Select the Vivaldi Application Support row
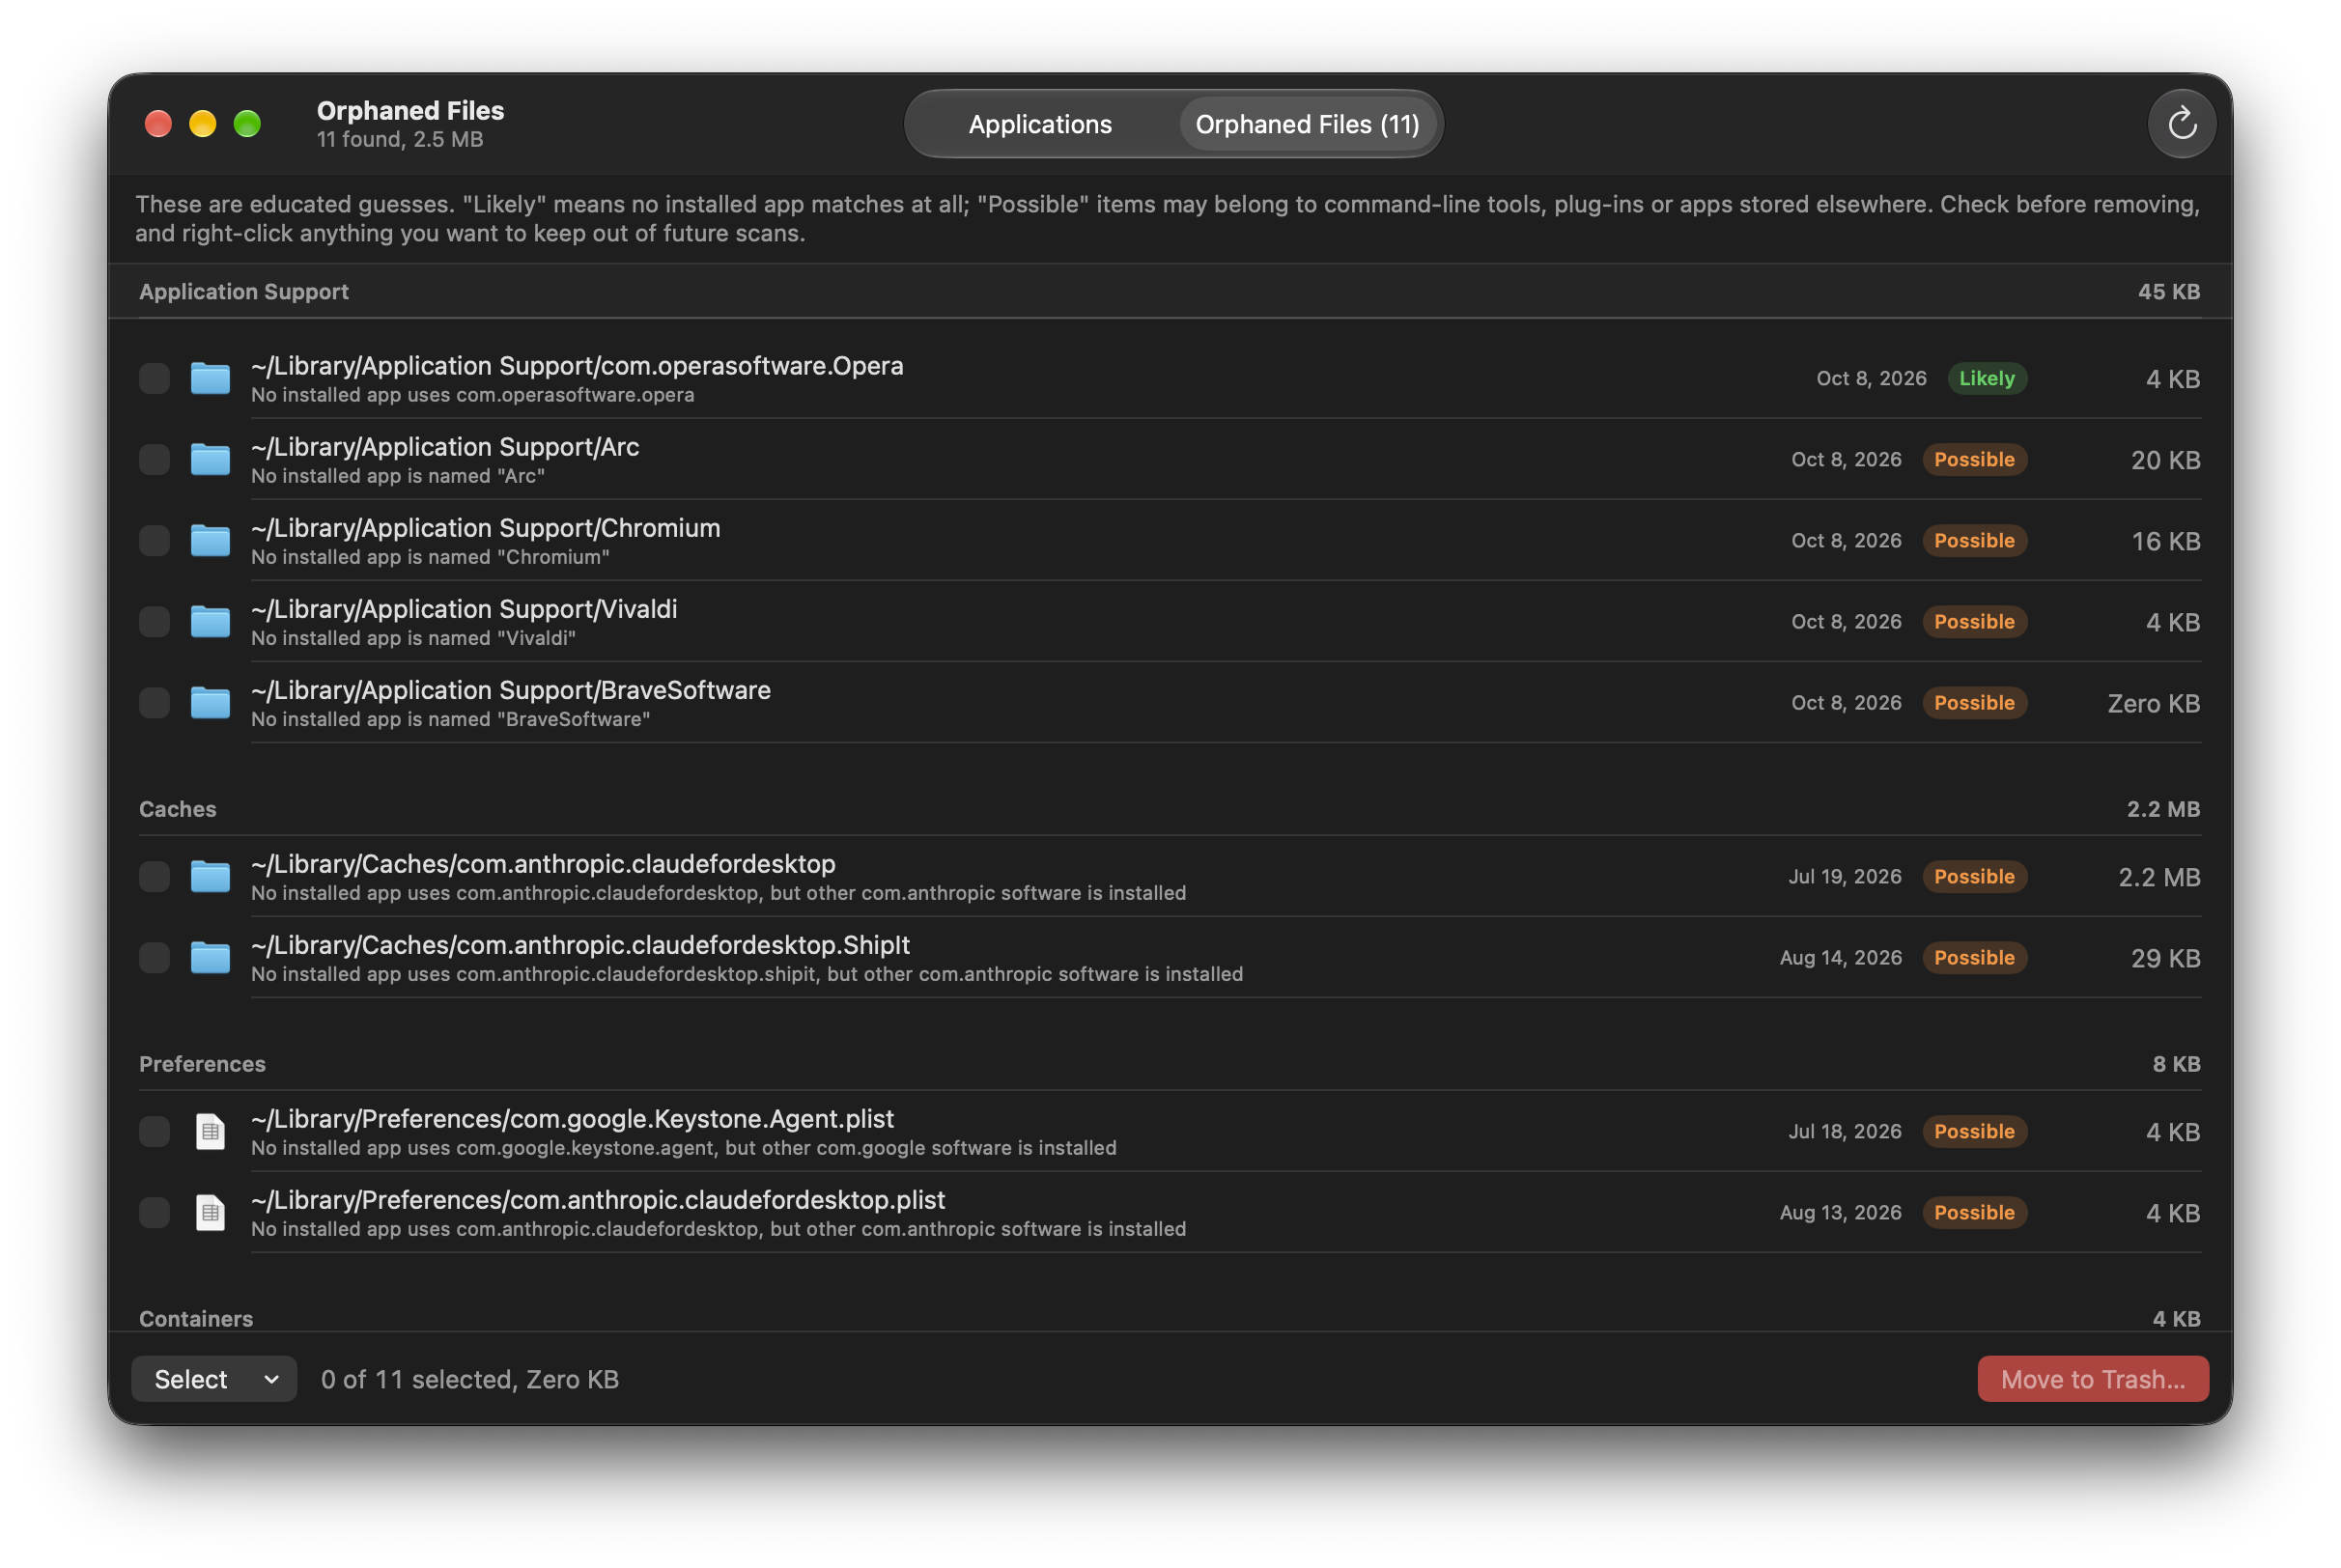Viewport: 2341px width, 1568px height. pos(1170,622)
